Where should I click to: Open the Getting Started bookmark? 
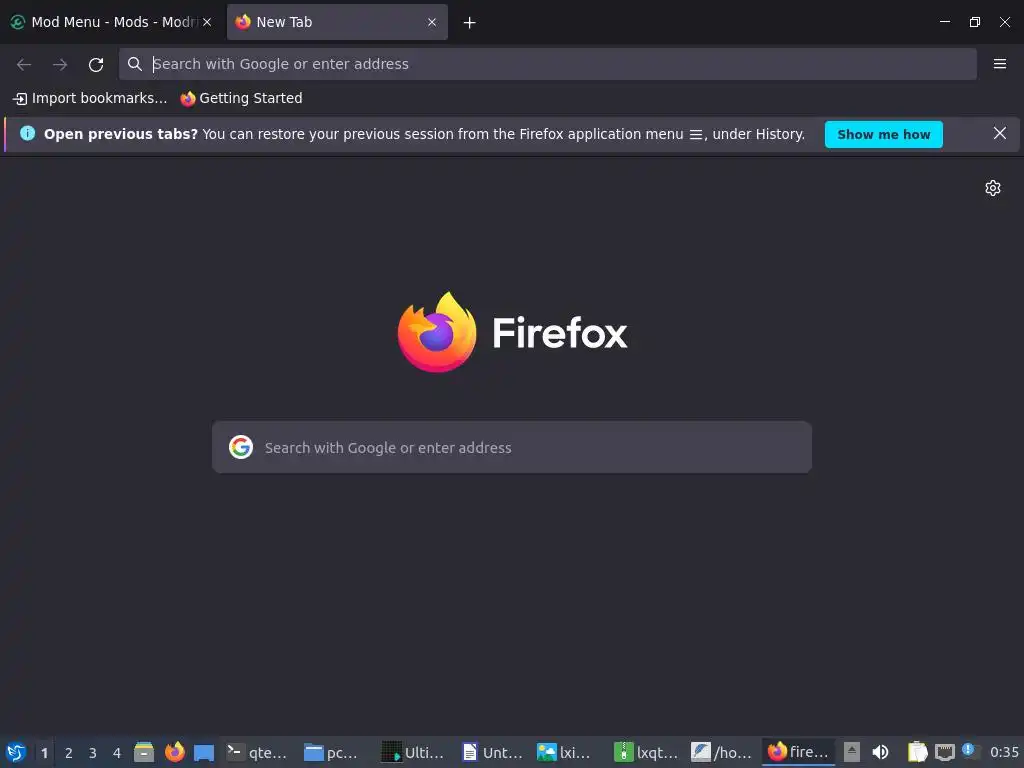point(242,99)
